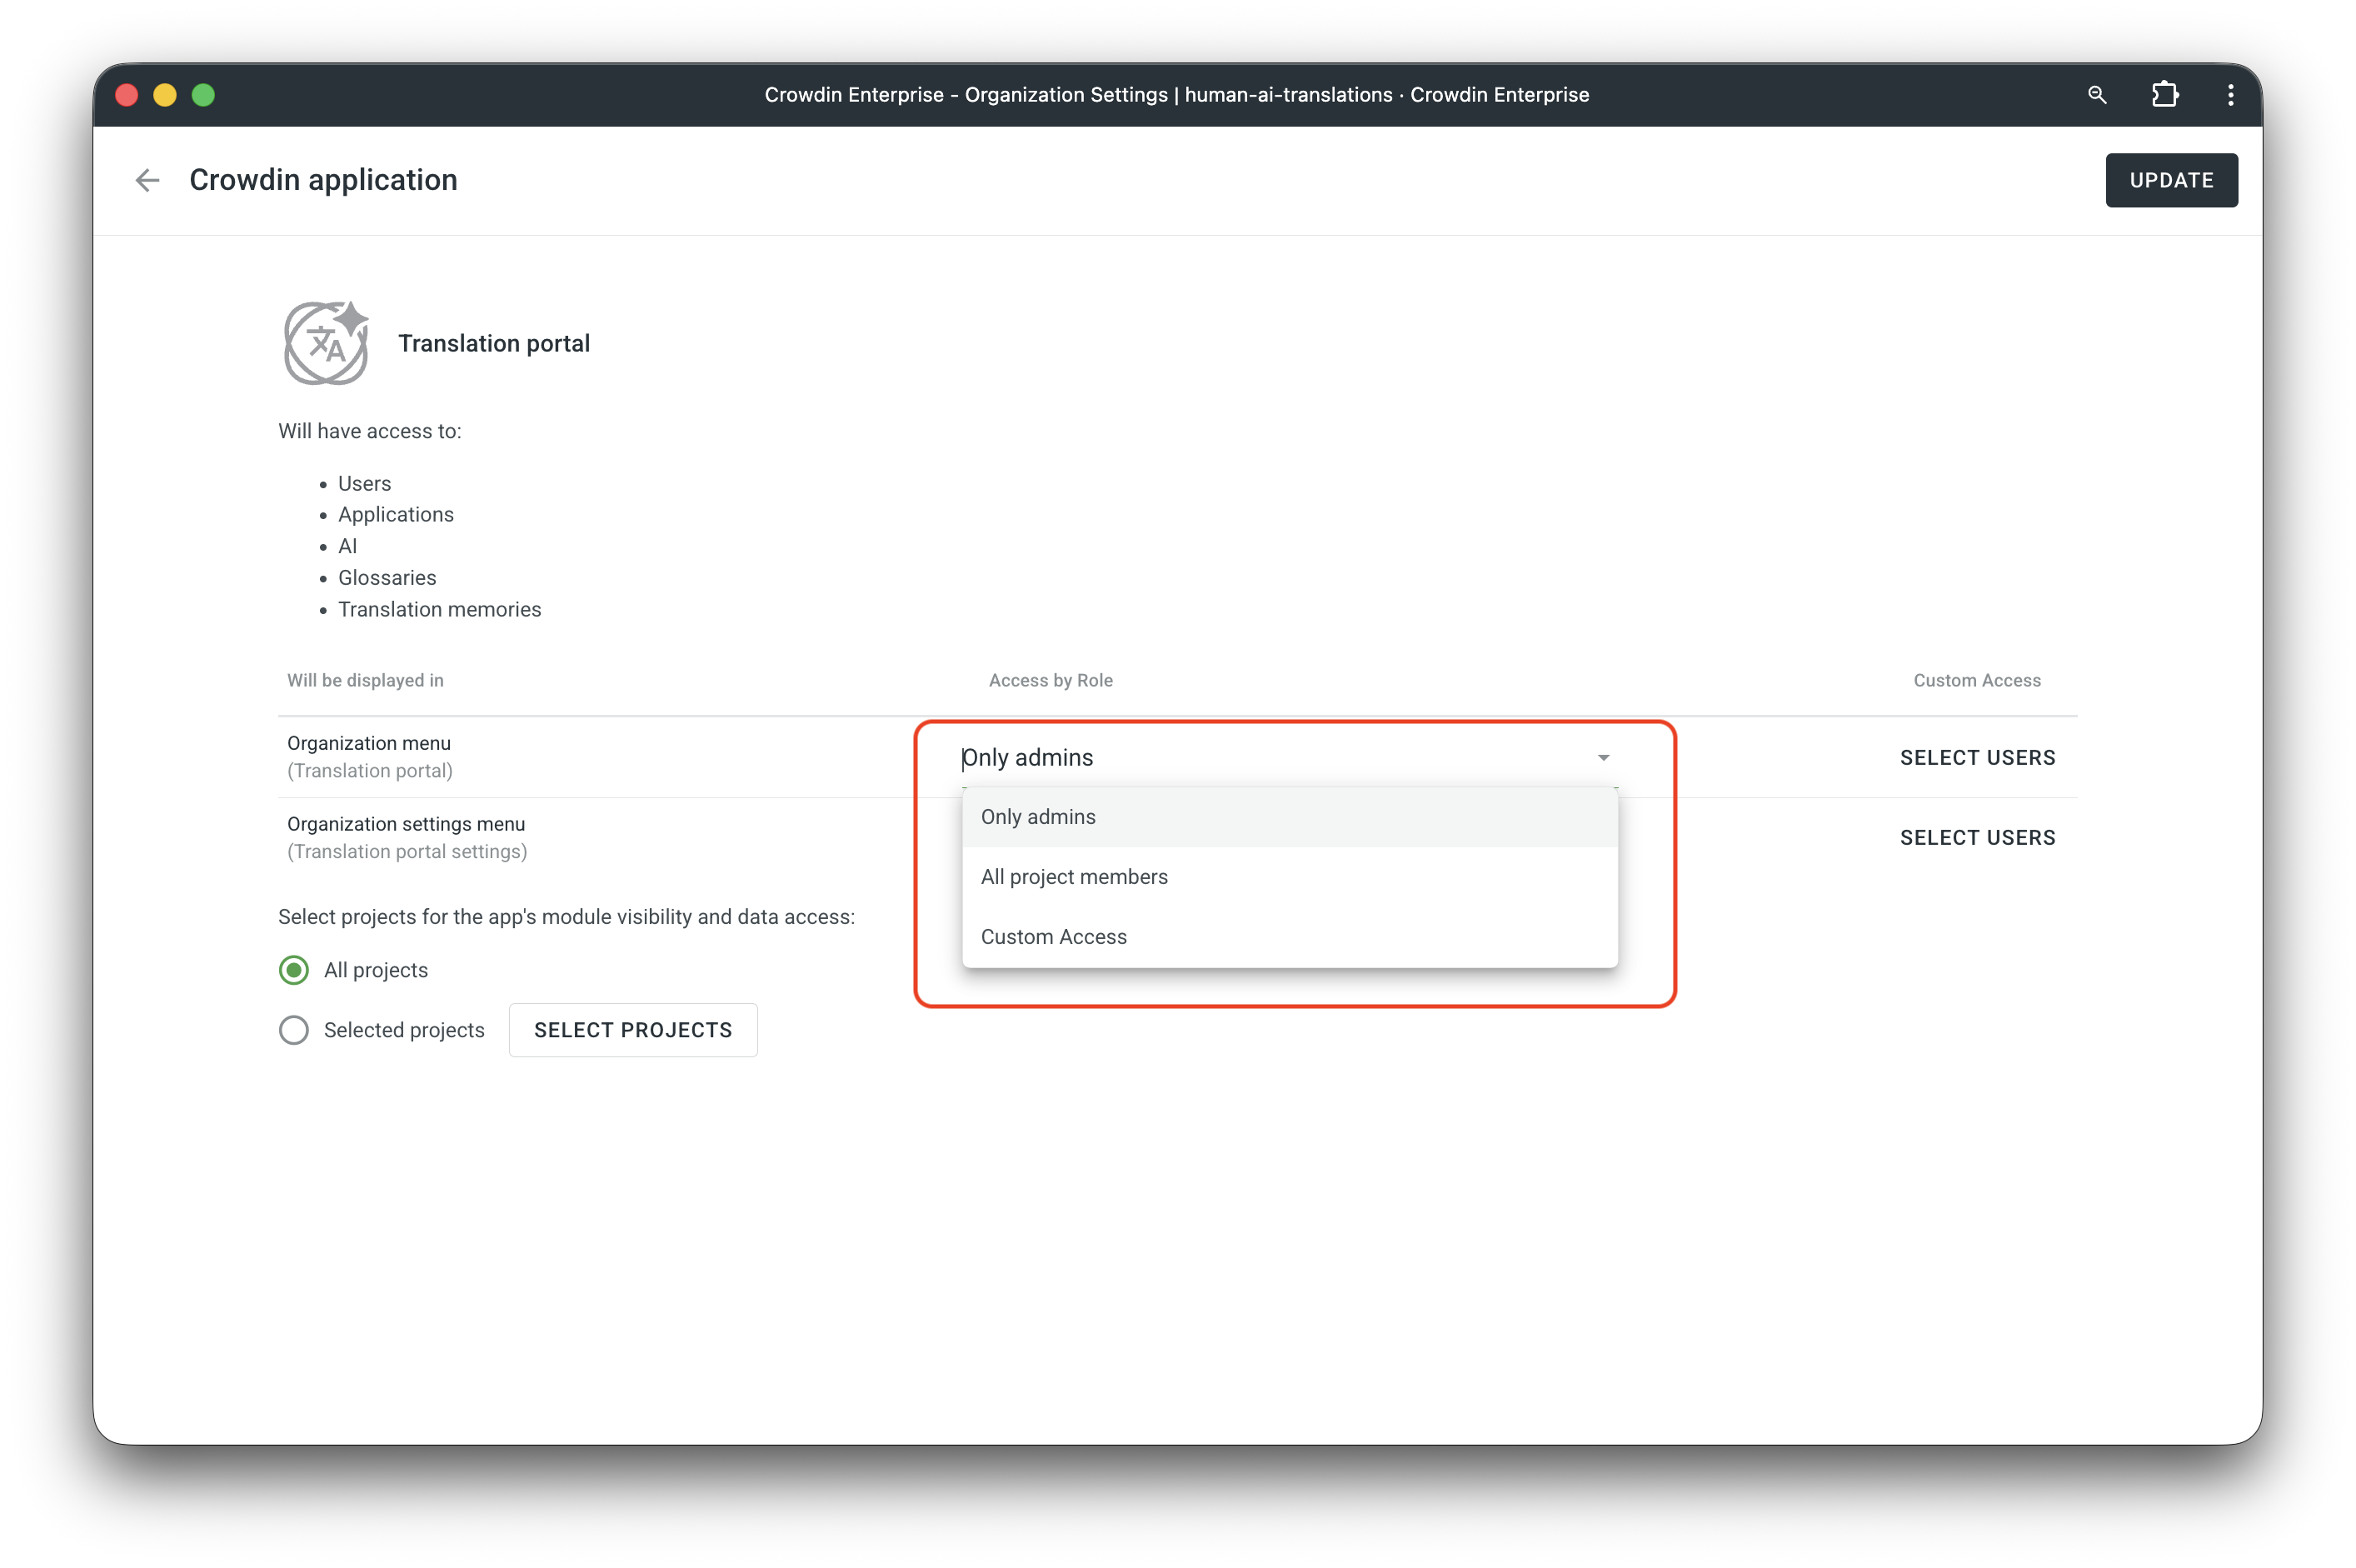This screenshot has height=1568, width=2356.
Task: Click the Organization menu row label
Action: 369,743
